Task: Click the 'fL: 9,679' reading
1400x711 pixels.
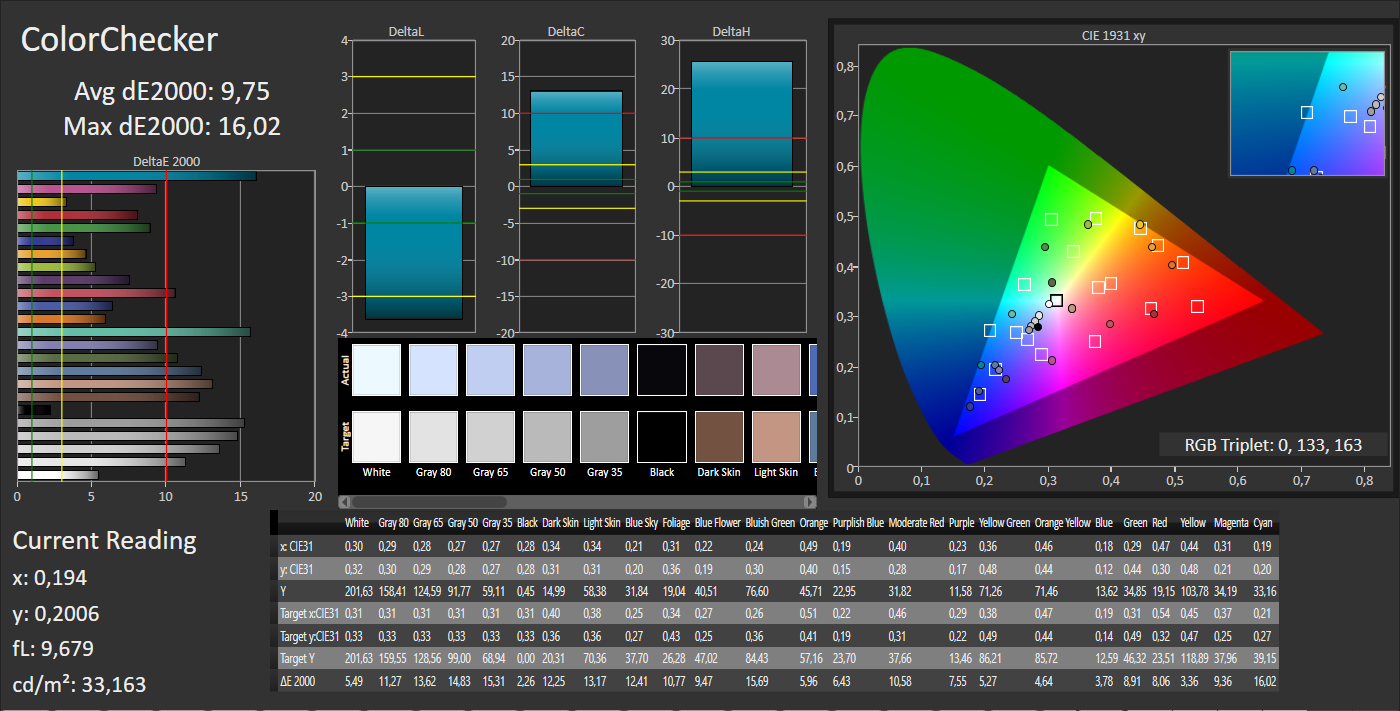Action: [x=53, y=649]
